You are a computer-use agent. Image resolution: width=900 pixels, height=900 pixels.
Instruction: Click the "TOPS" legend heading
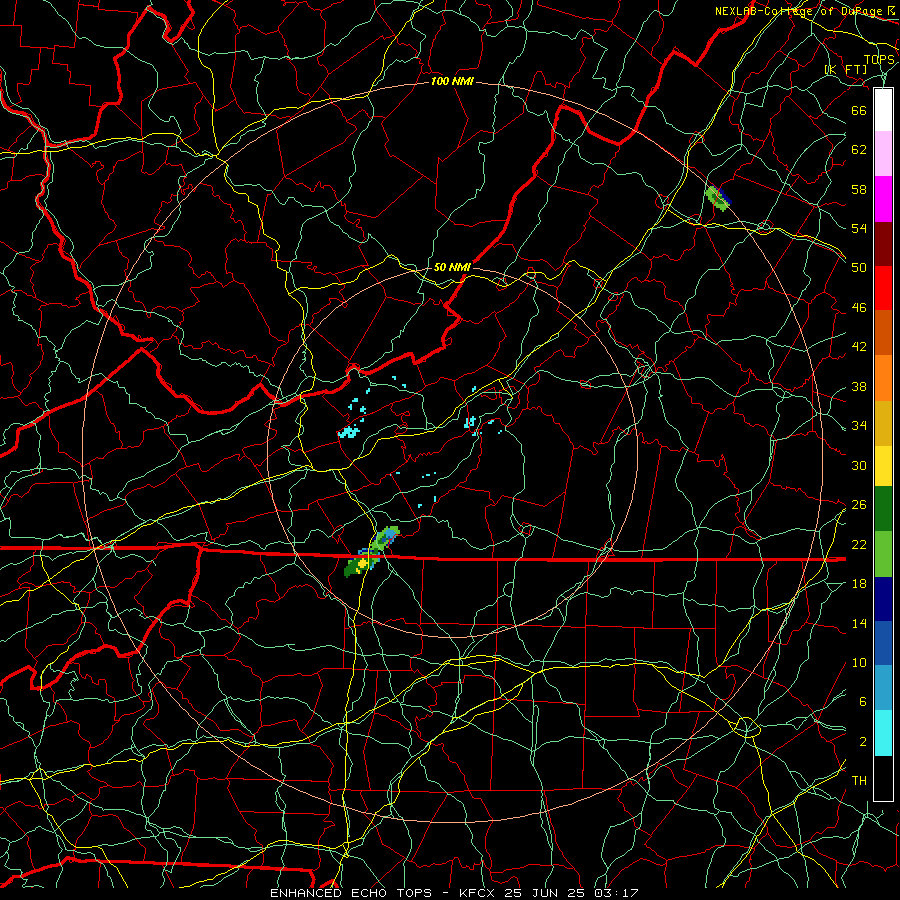879,60
